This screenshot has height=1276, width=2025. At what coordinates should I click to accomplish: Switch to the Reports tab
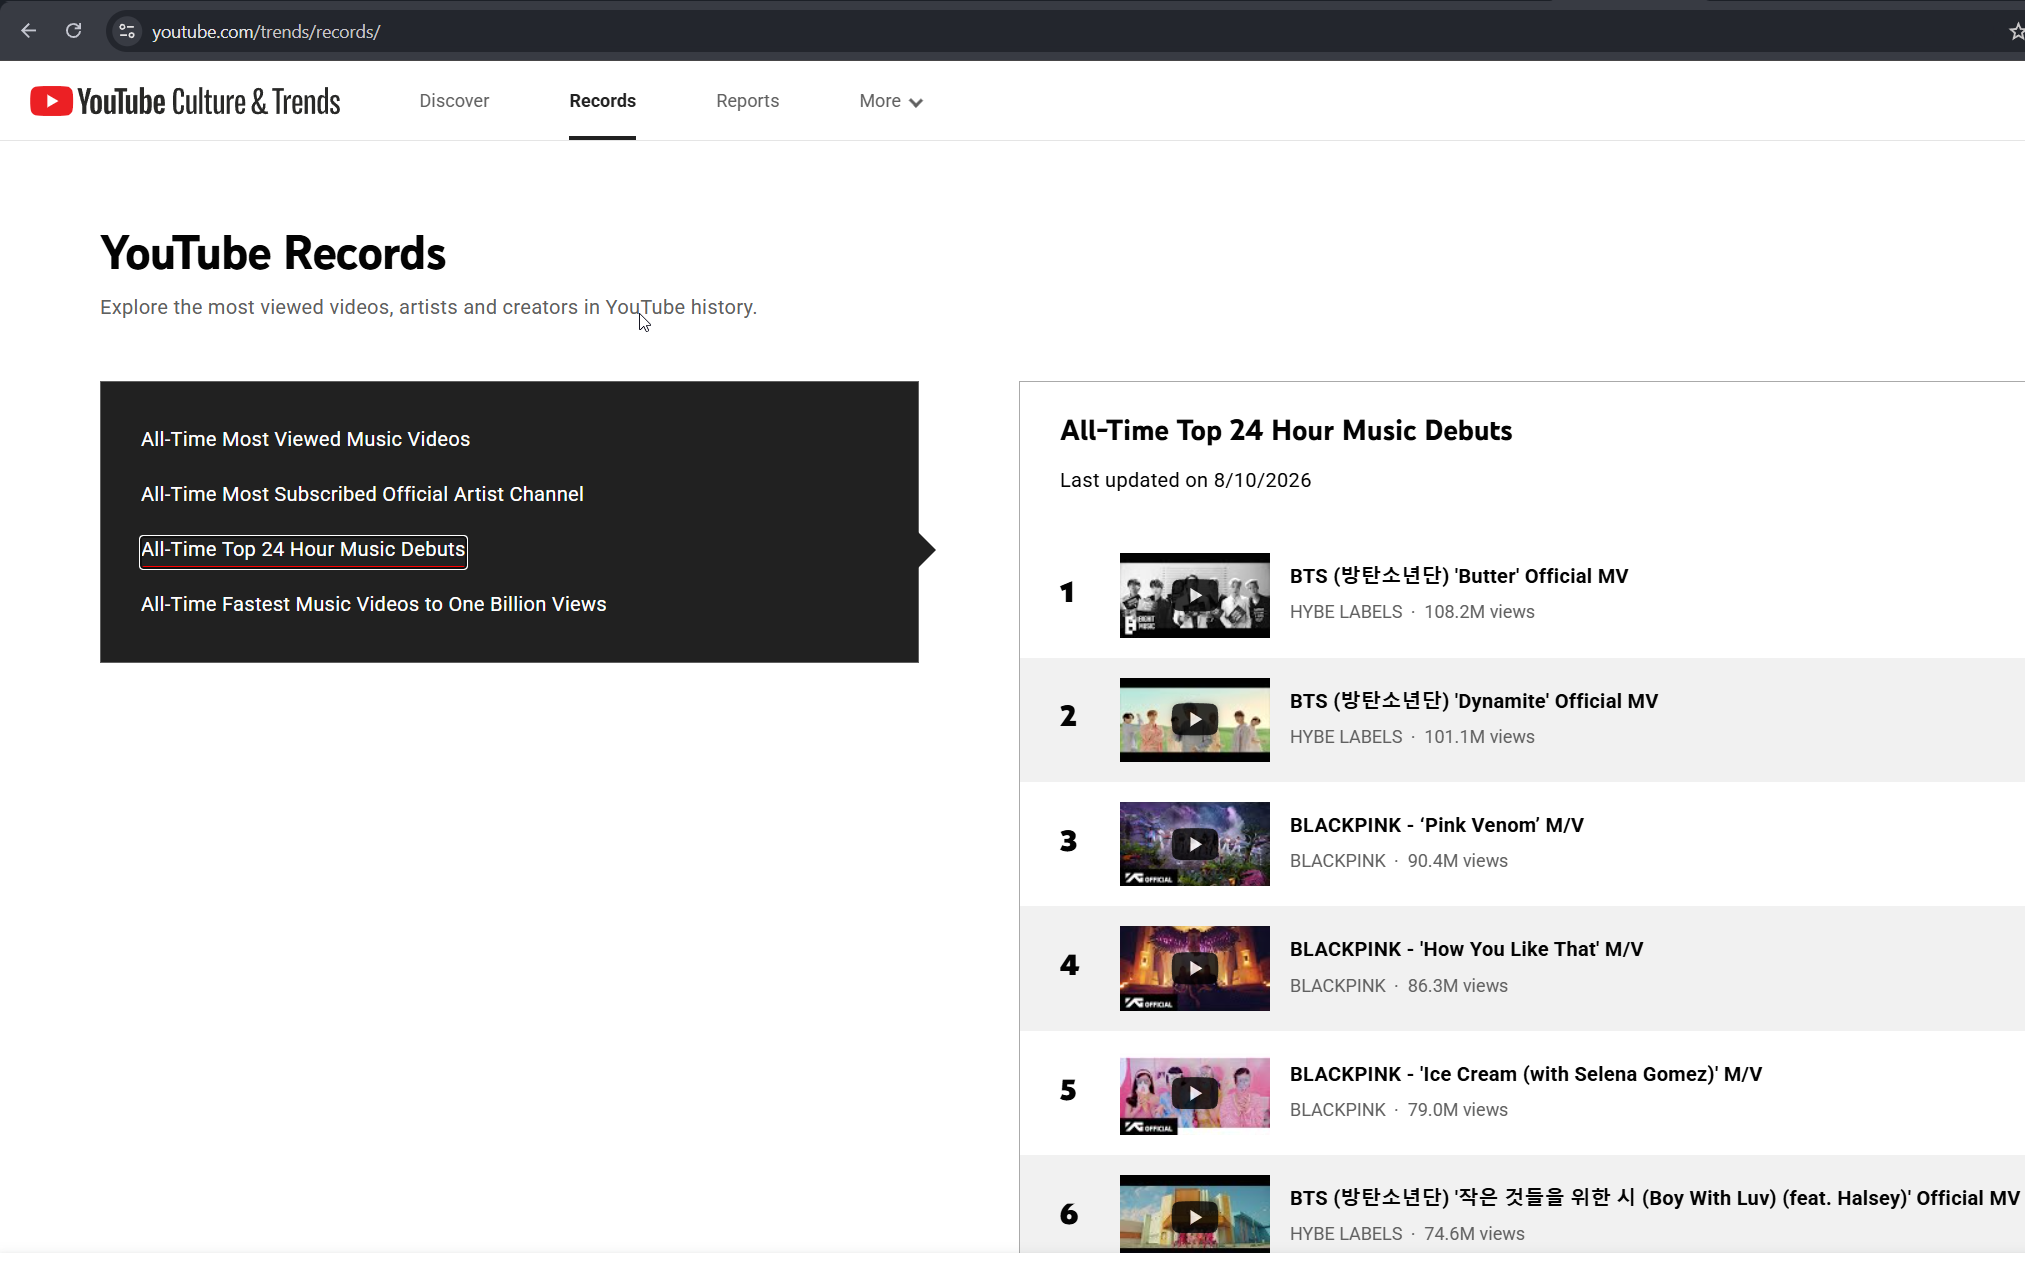[x=747, y=101]
